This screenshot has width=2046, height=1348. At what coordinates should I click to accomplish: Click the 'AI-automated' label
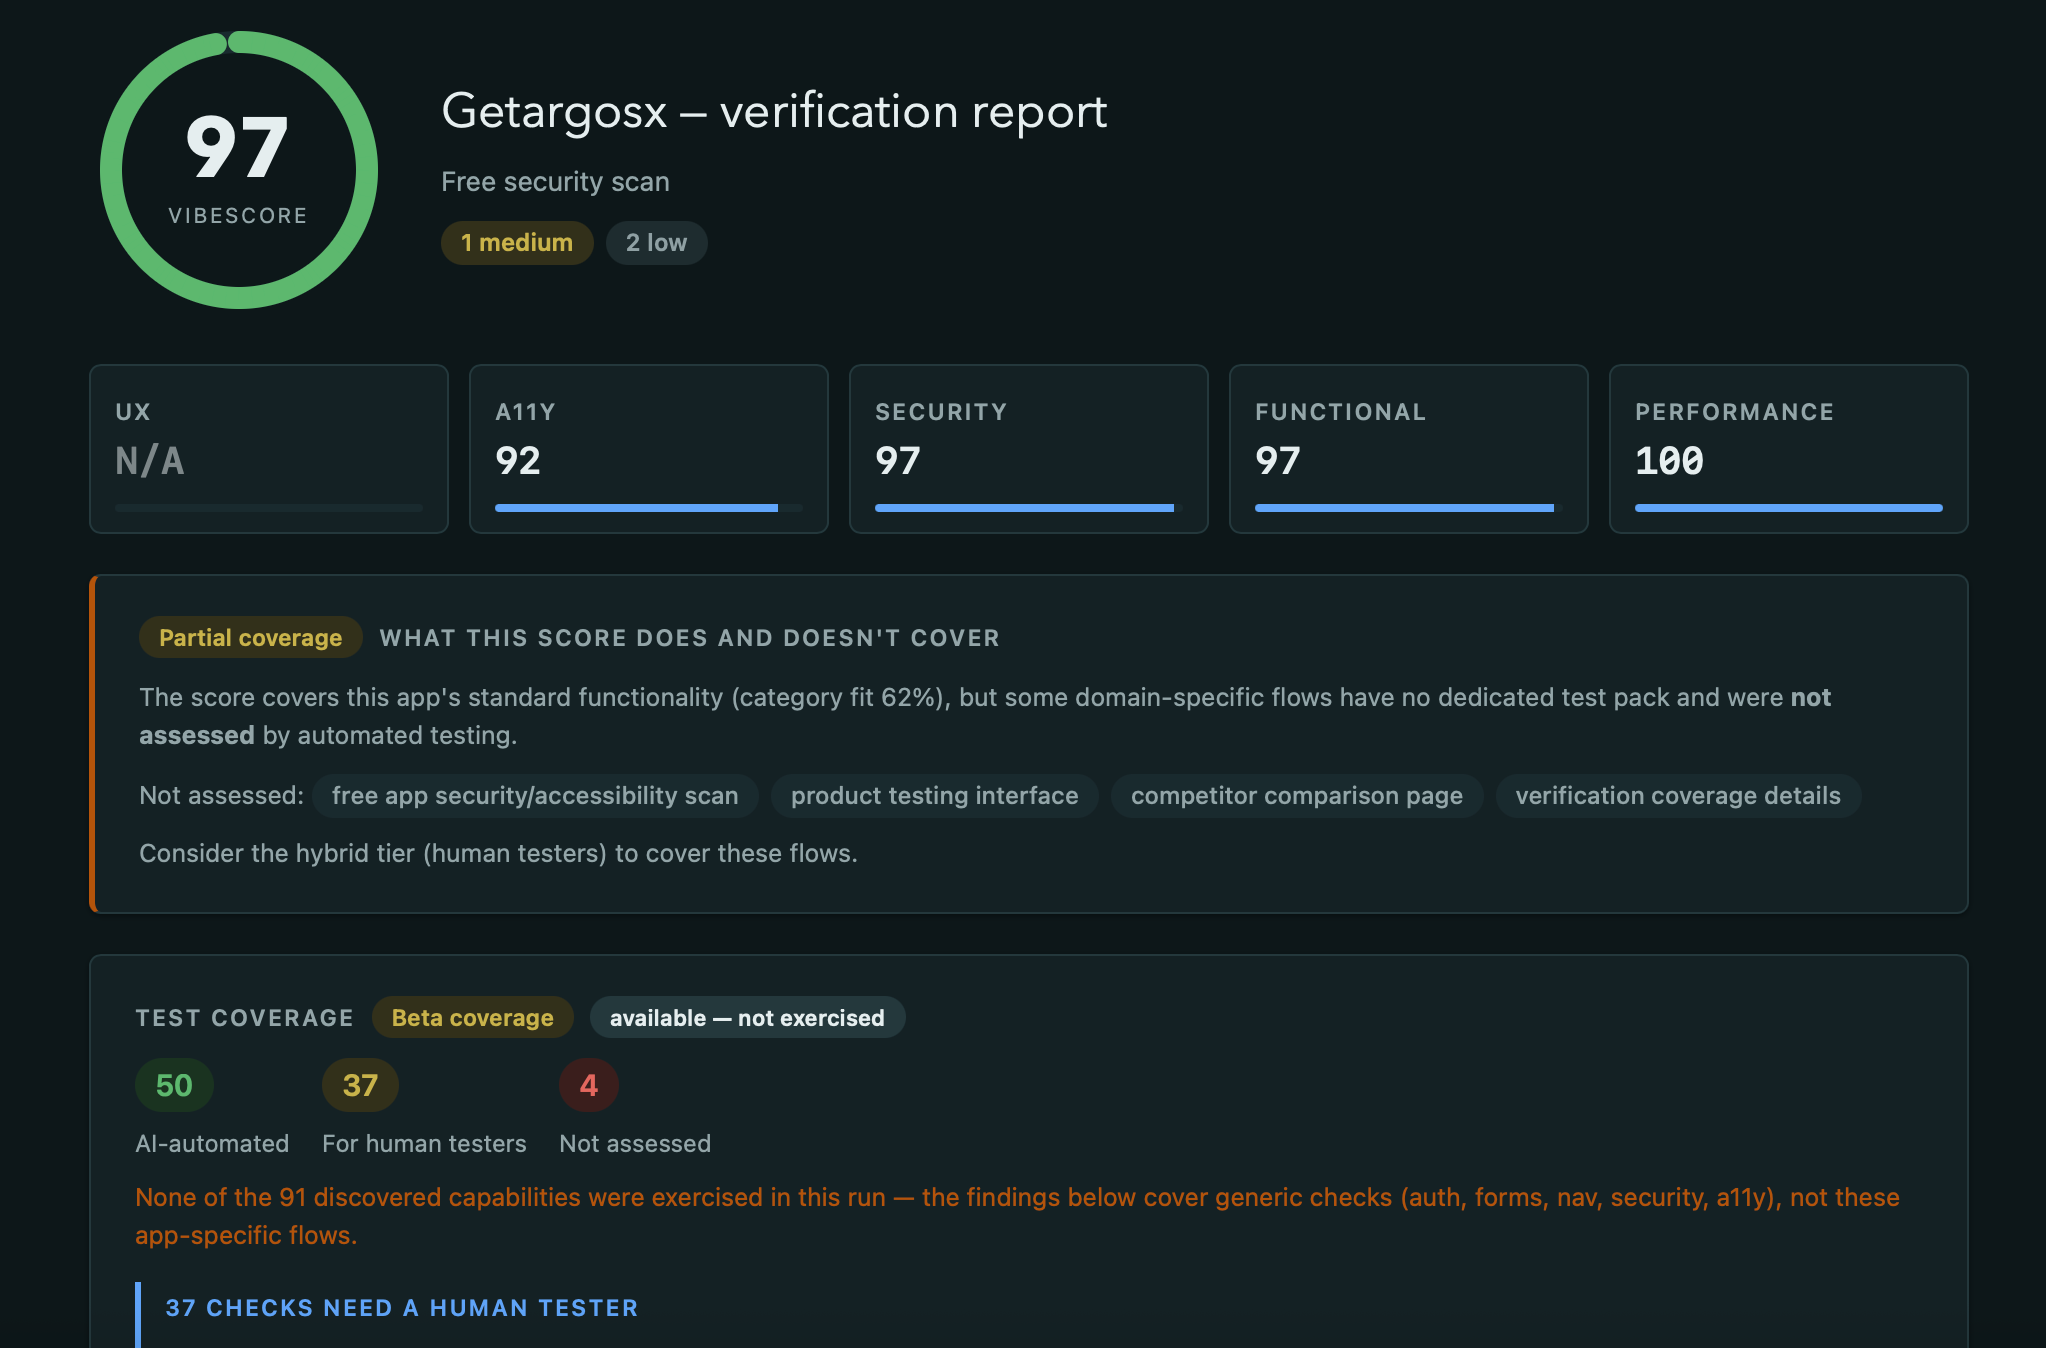point(212,1144)
